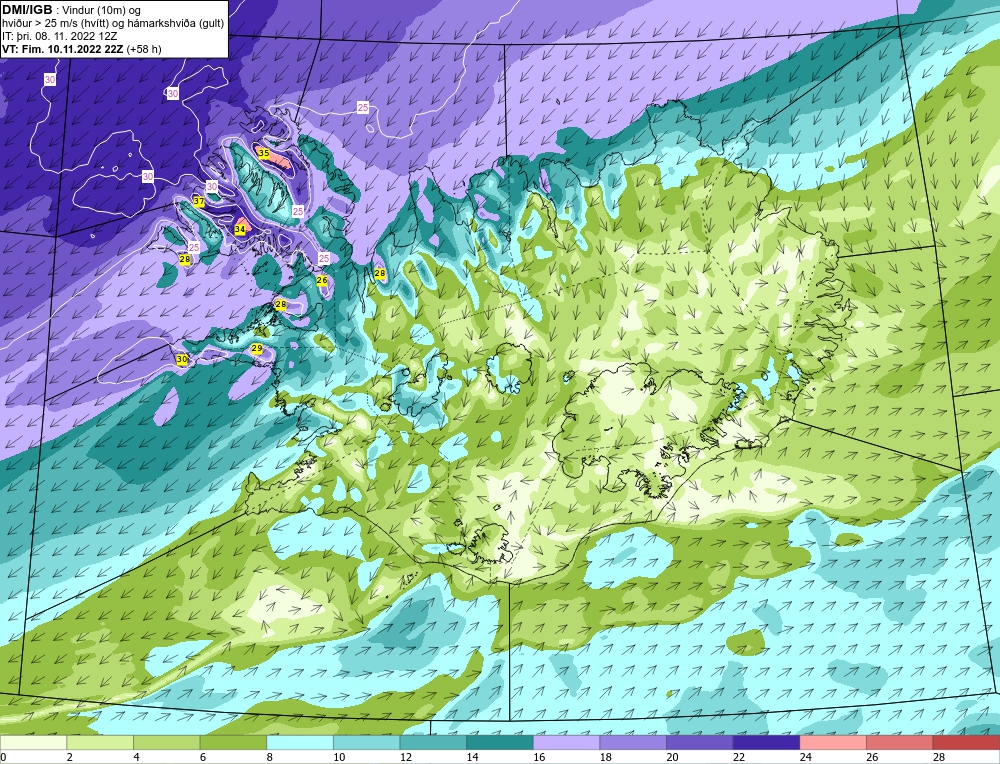Pick the violet 20–22 m/s legend swatch
Image resolution: width=1000 pixels, height=764 pixels.
point(700,742)
